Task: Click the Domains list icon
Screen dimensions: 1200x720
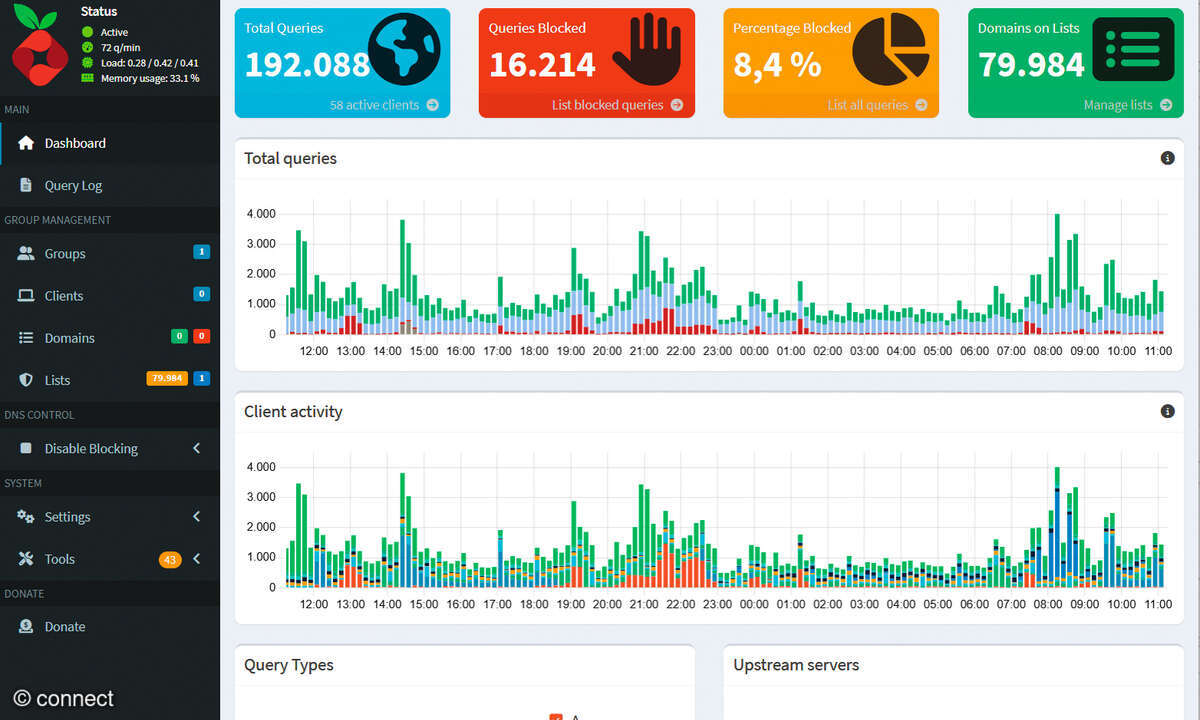Action: click(x=27, y=337)
